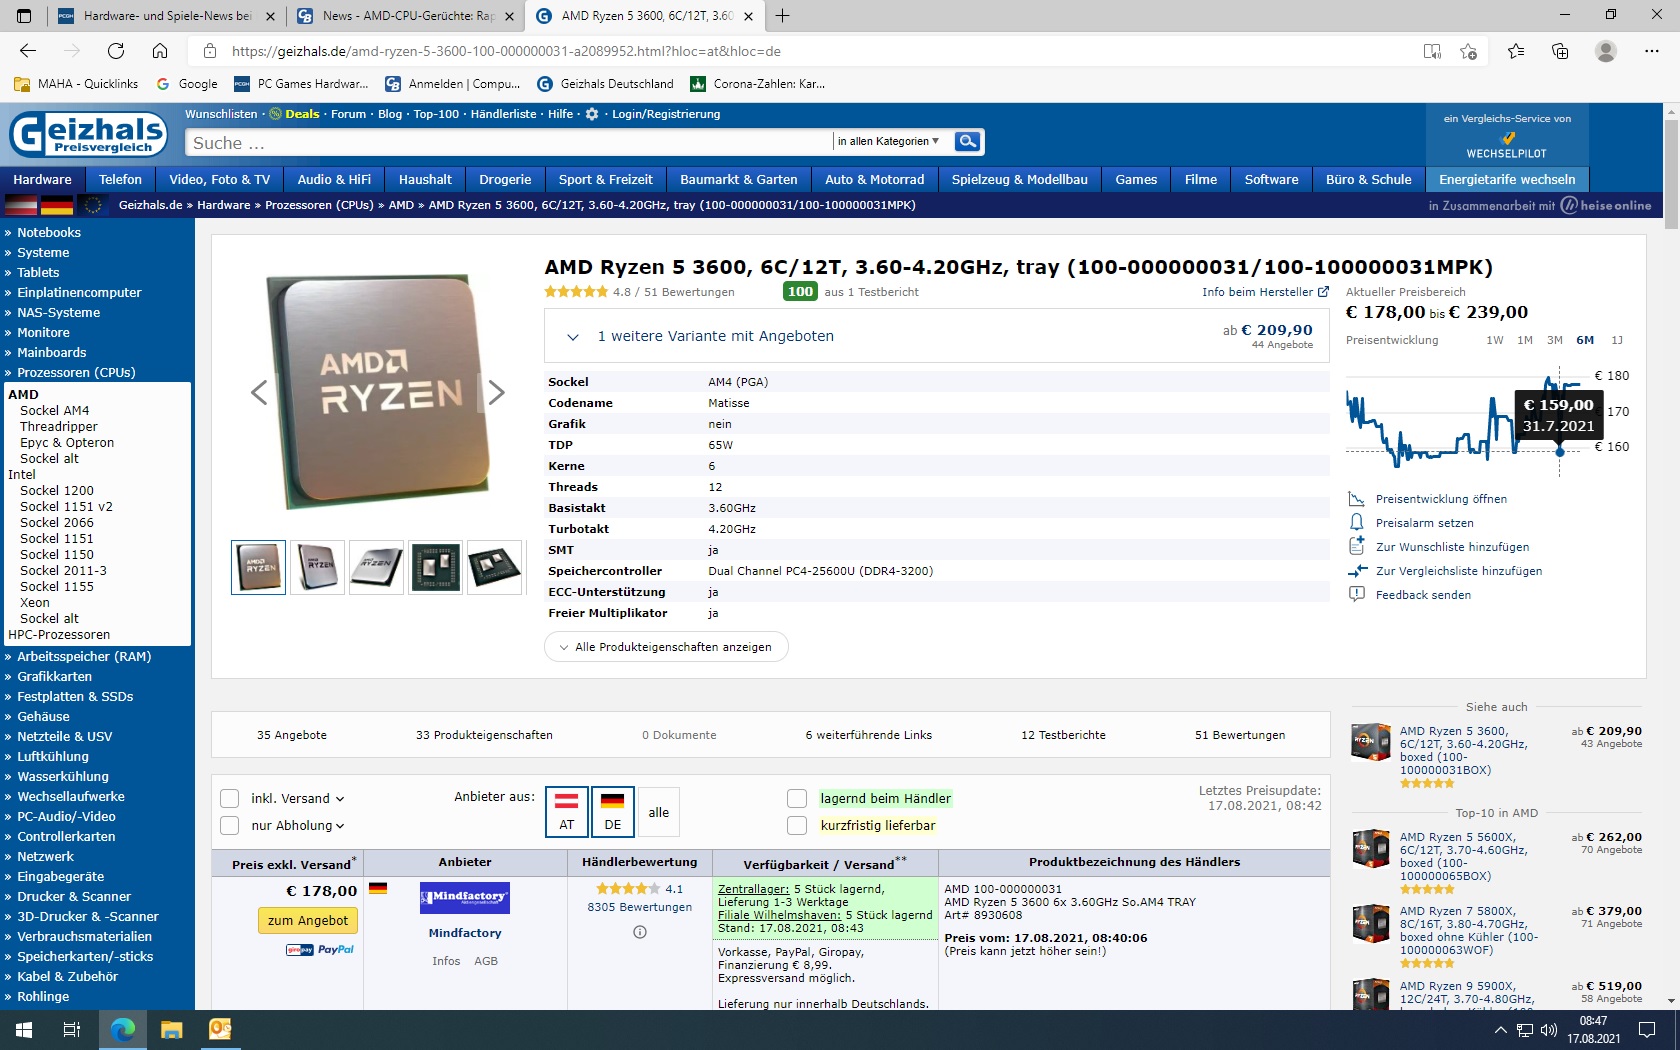Expand the Notebooks sidebar category
The width and height of the screenshot is (1680, 1050).
(49, 232)
